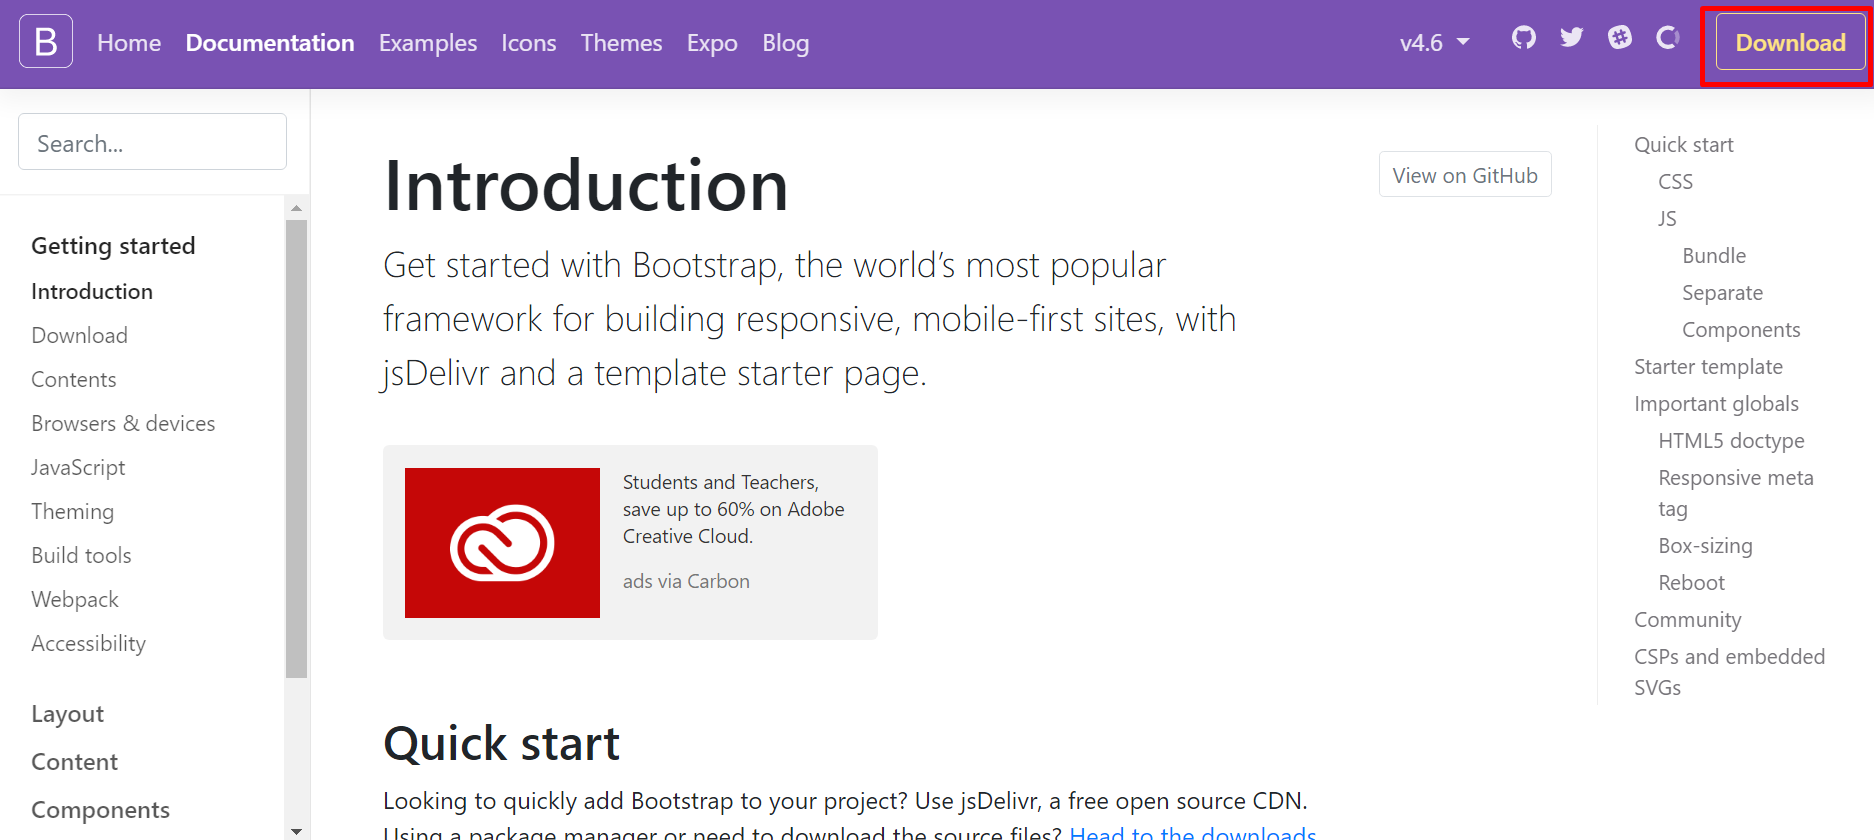This screenshot has height=840, width=1874.
Task: Focus the Search input field
Action: (152, 142)
